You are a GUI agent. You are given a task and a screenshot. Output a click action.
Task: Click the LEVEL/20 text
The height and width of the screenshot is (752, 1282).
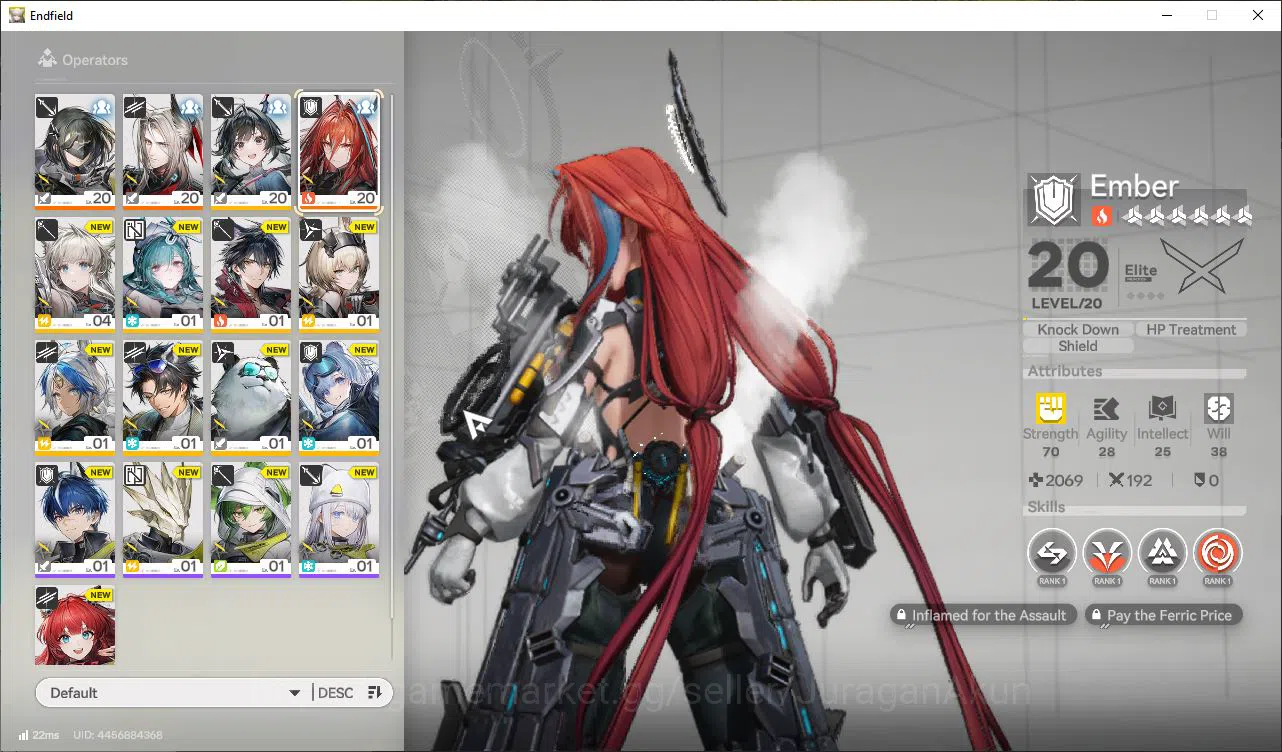click(1068, 303)
